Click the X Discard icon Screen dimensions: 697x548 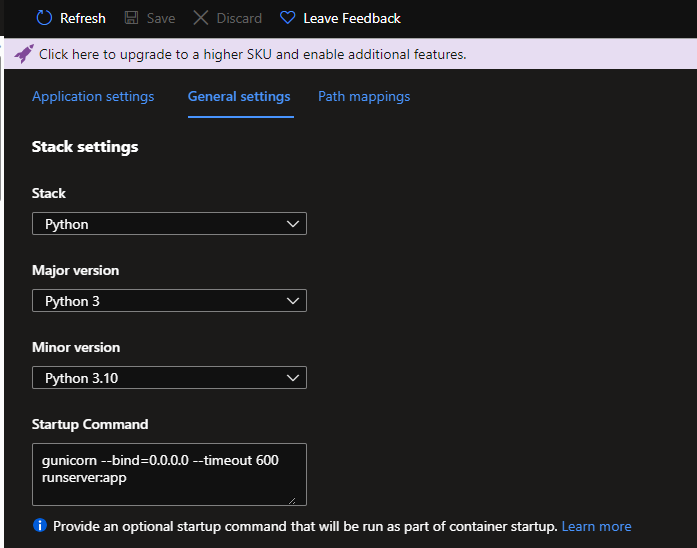pos(200,18)
